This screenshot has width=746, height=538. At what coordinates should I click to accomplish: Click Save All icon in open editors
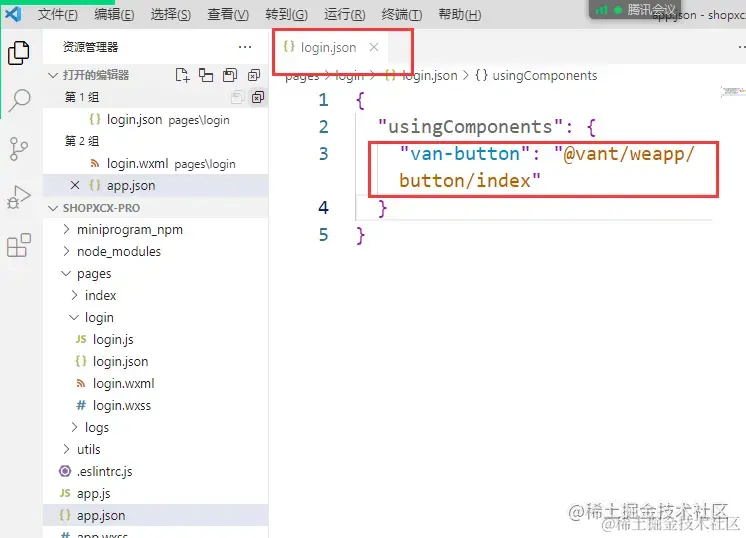click(x=230, y=75)
